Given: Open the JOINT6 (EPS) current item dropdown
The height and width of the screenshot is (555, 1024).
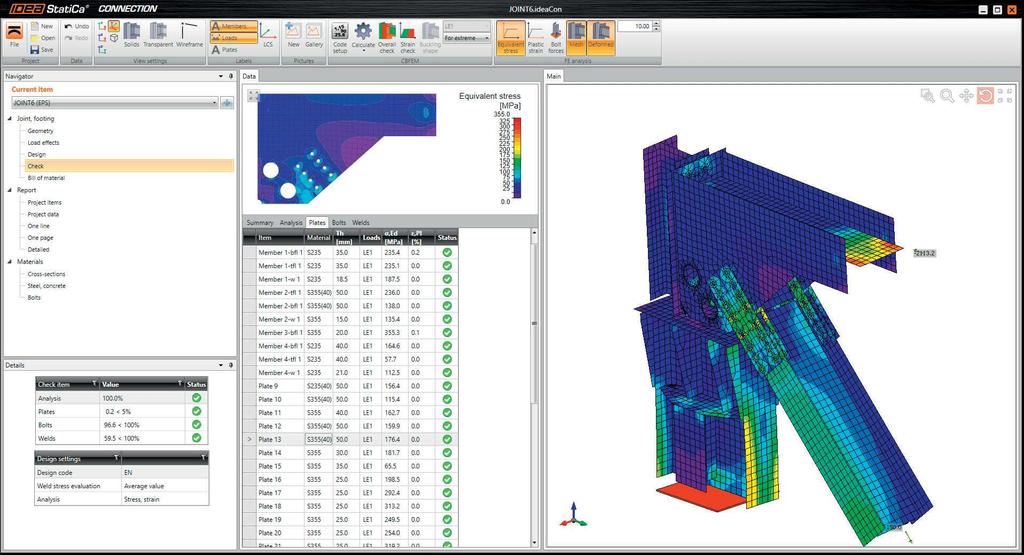Looking at the screenshot, I should click(x=115, y=103).
